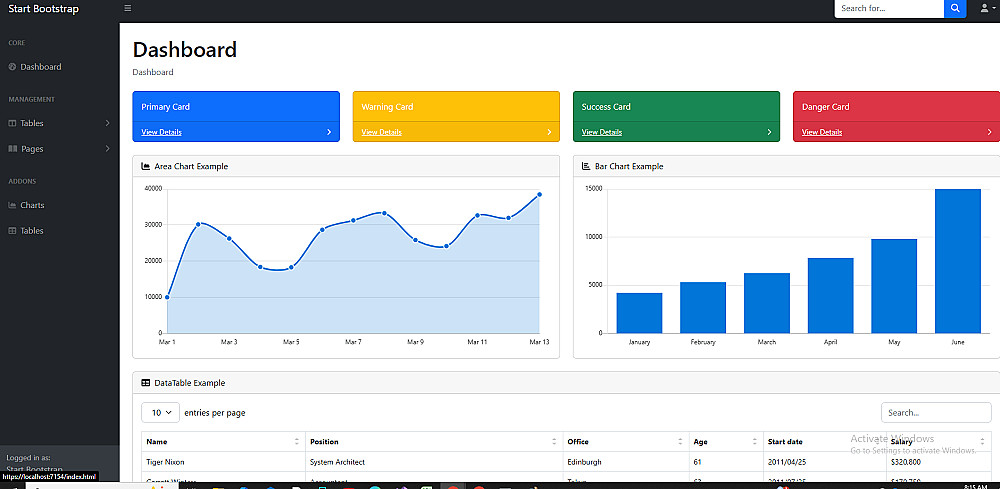This screenshot has height=489, width=1000.
Task: Click the 'Logged in as:' sidebar footer text
Action: pyautogui.click(x=28, y=458)
